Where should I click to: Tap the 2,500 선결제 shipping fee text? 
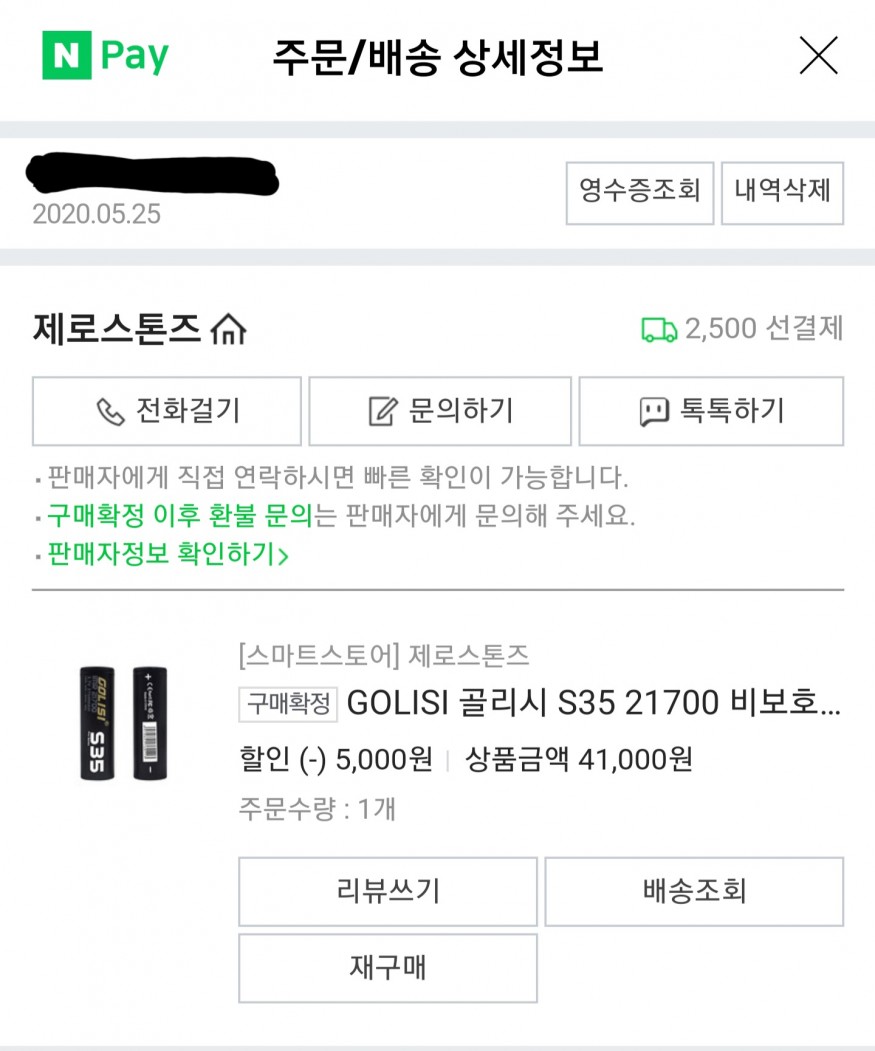pos(764,328)
